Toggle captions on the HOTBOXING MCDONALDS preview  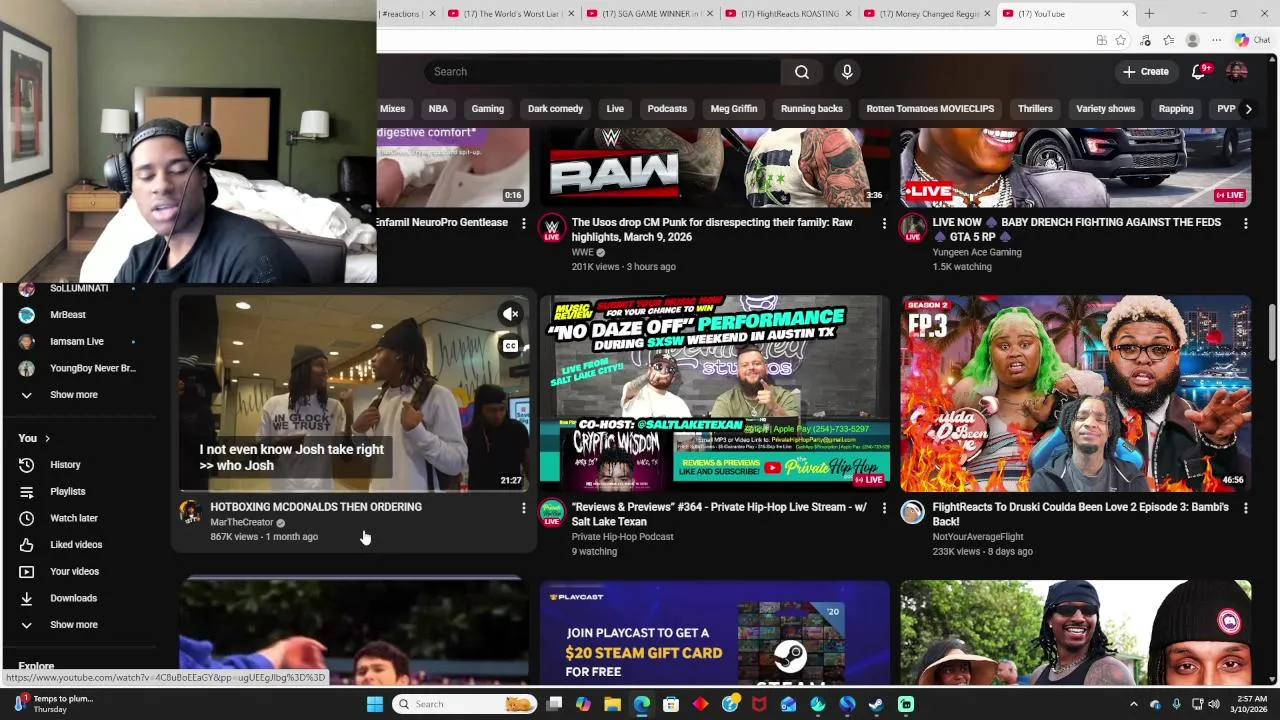[511, 346]
